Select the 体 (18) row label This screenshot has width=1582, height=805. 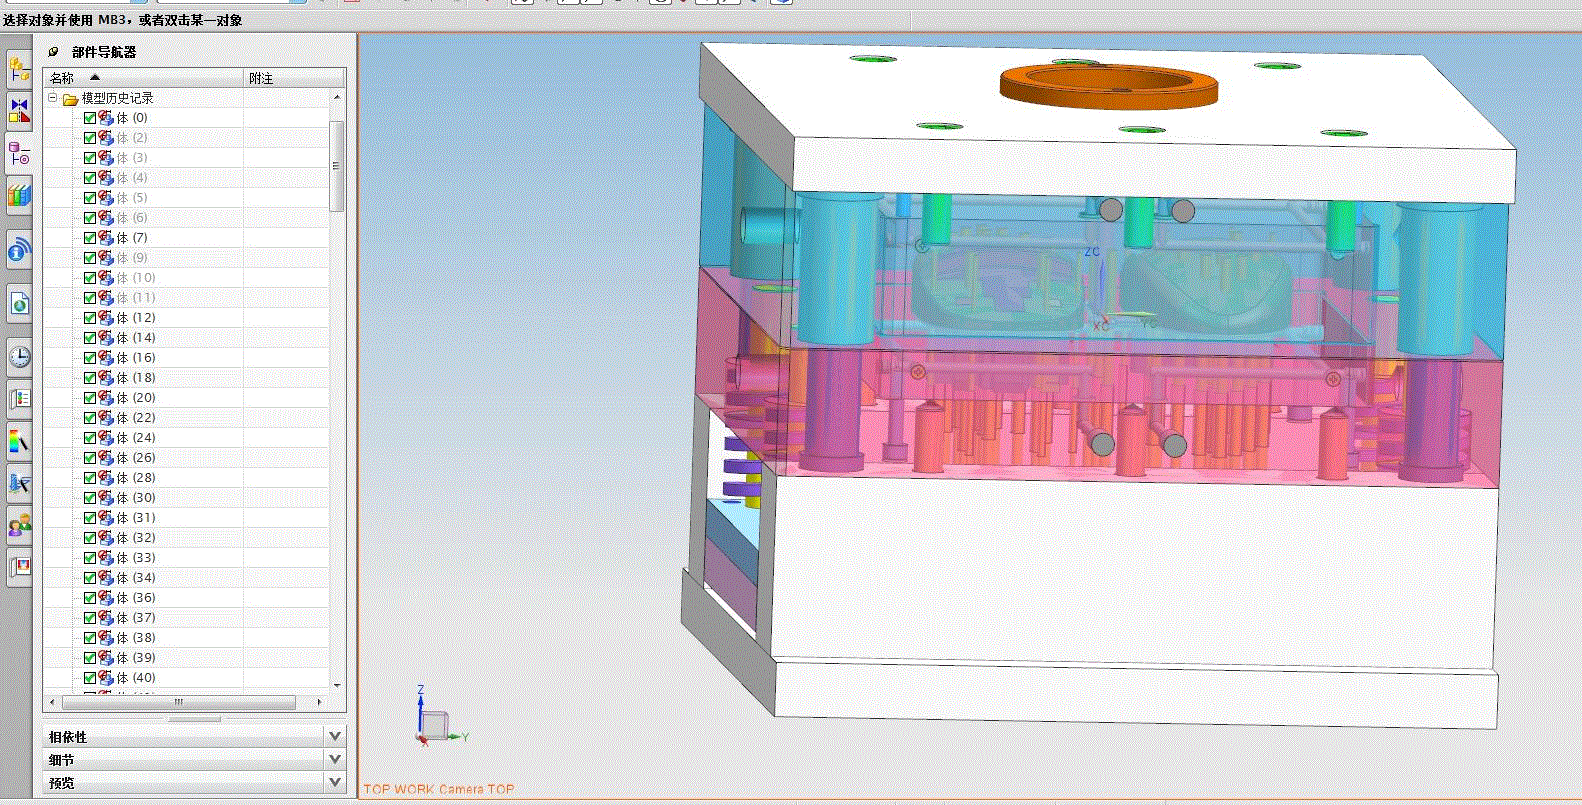pos(136,378)
